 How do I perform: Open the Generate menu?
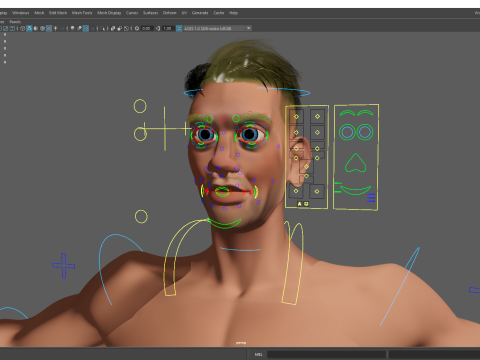pyautogui.click(x=200, y=13)
